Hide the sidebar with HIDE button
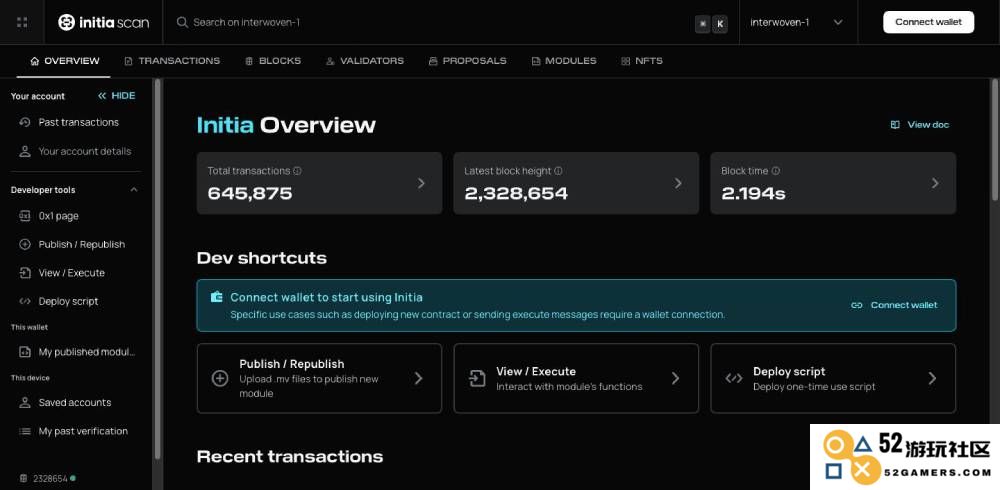Viewport: 1000px width, 490px height. pyautogui.click(x=117, y=96)
